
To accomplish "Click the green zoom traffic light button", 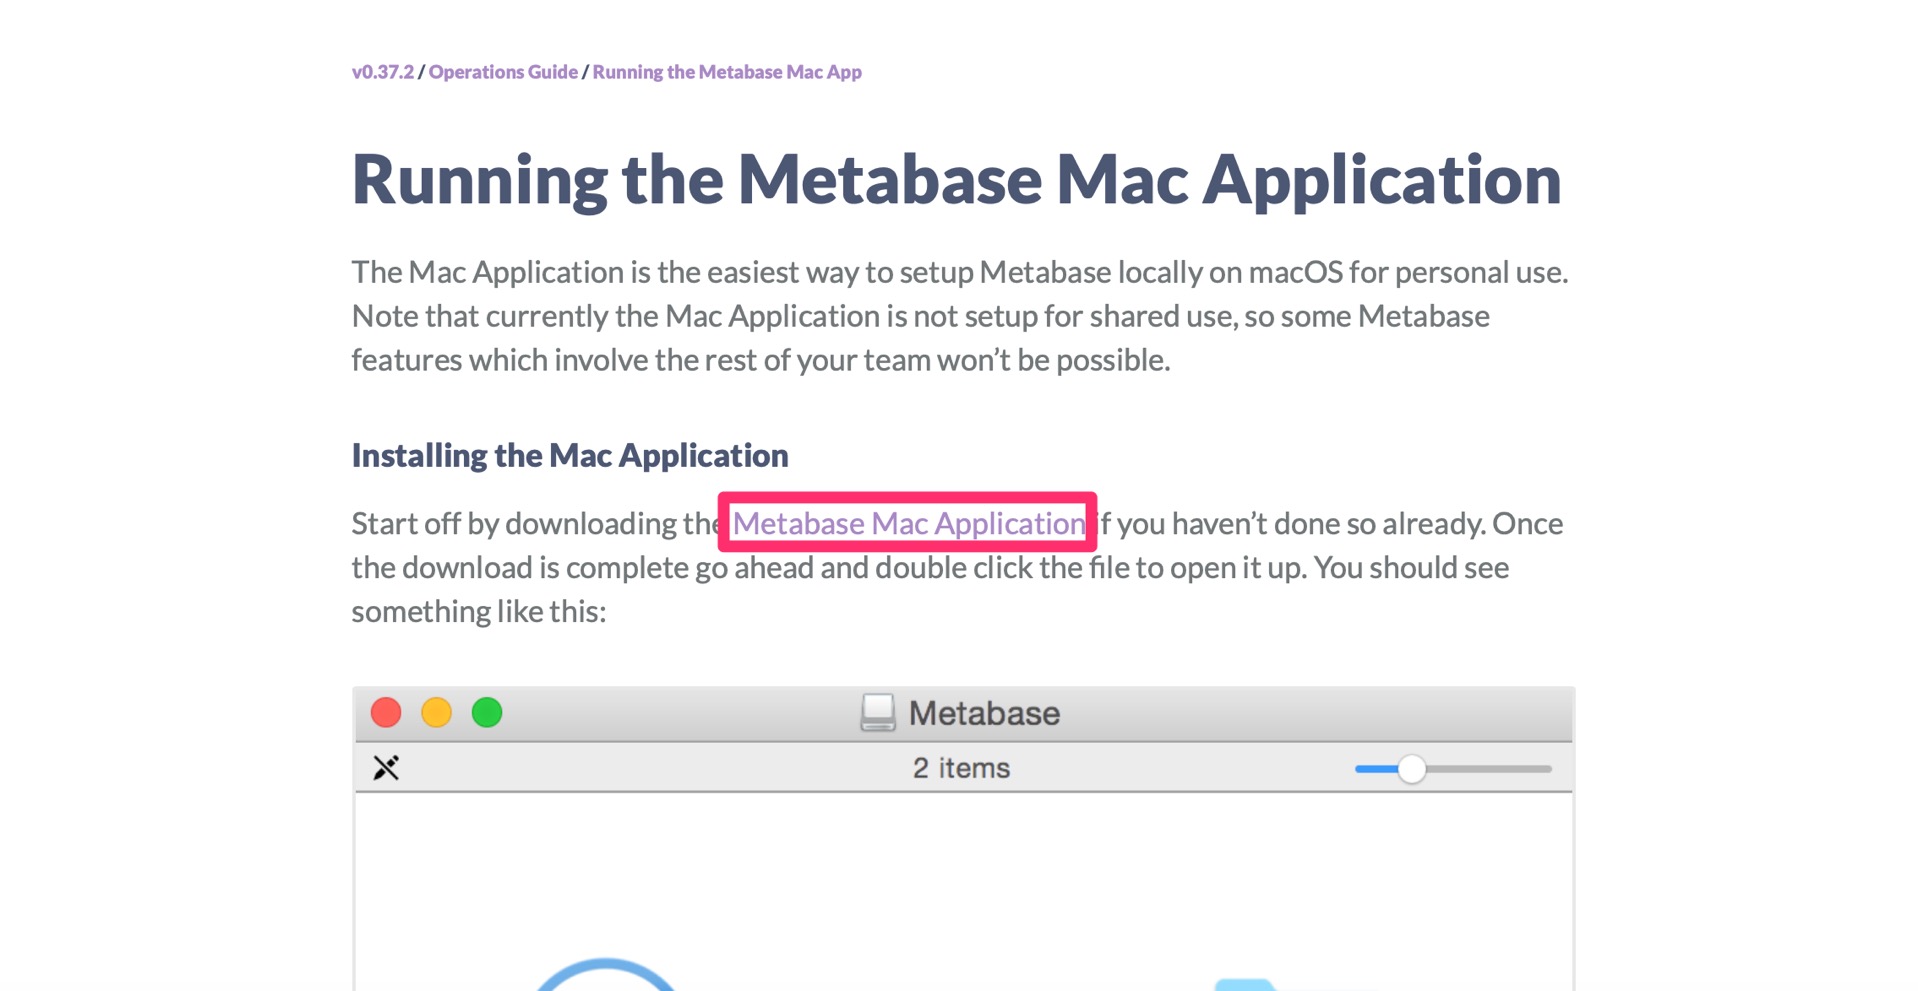I will [x=488, y=712].
